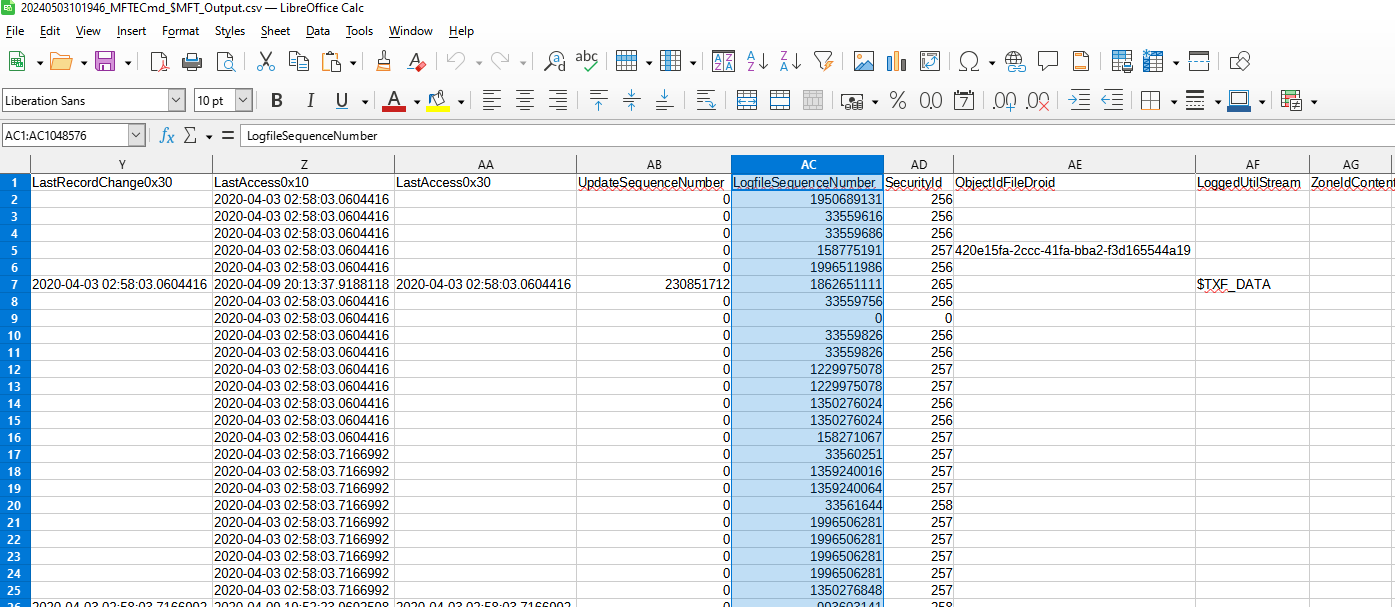1395x607 pixels.
Task: Open the Sheet menu
Action: point(275,31)
